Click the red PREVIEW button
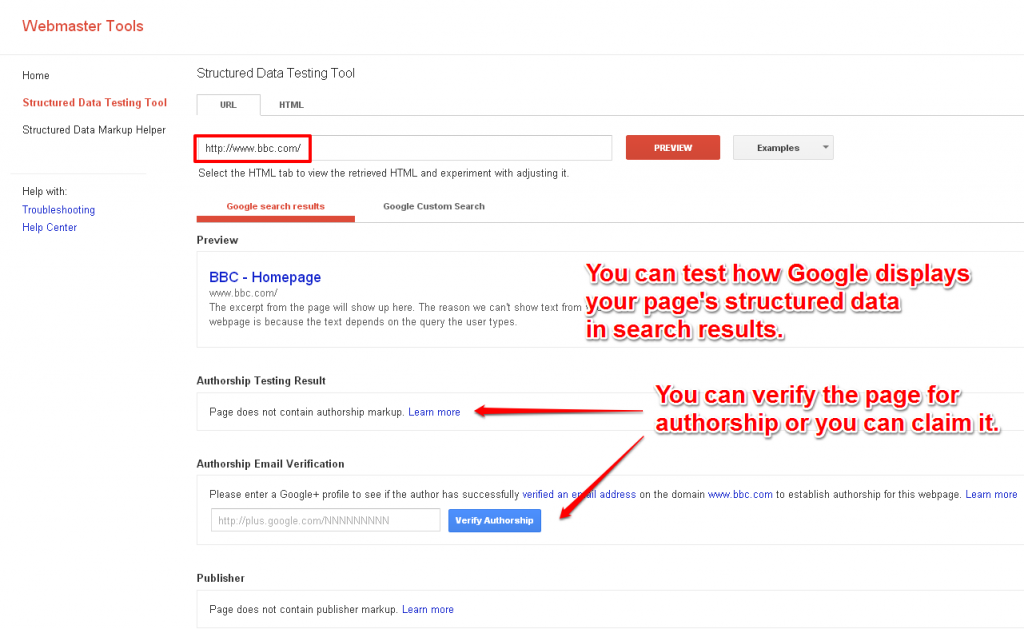Image resolution: width=1024 pixels, height=629 pixels. click(673, 148)
